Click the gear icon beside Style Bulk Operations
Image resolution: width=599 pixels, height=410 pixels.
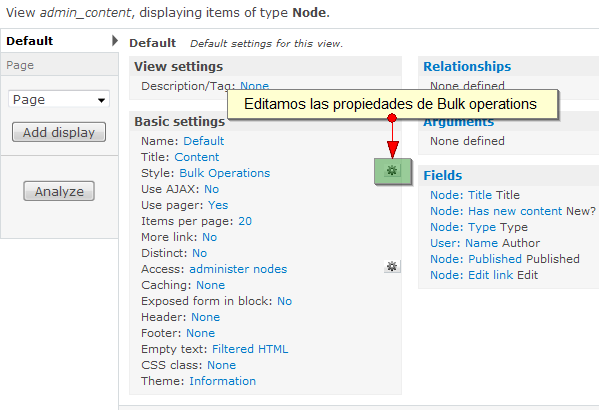[392, 170]
